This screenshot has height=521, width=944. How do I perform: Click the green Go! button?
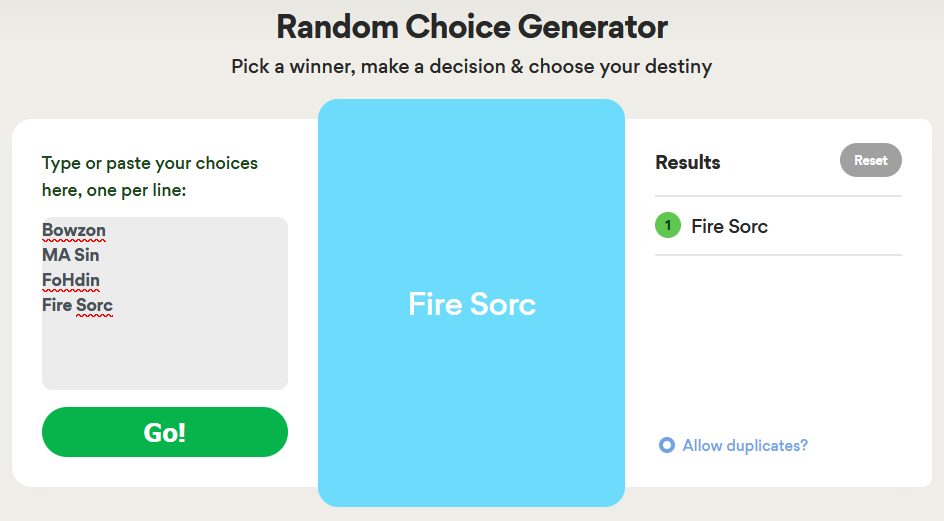tap(164, 432)
